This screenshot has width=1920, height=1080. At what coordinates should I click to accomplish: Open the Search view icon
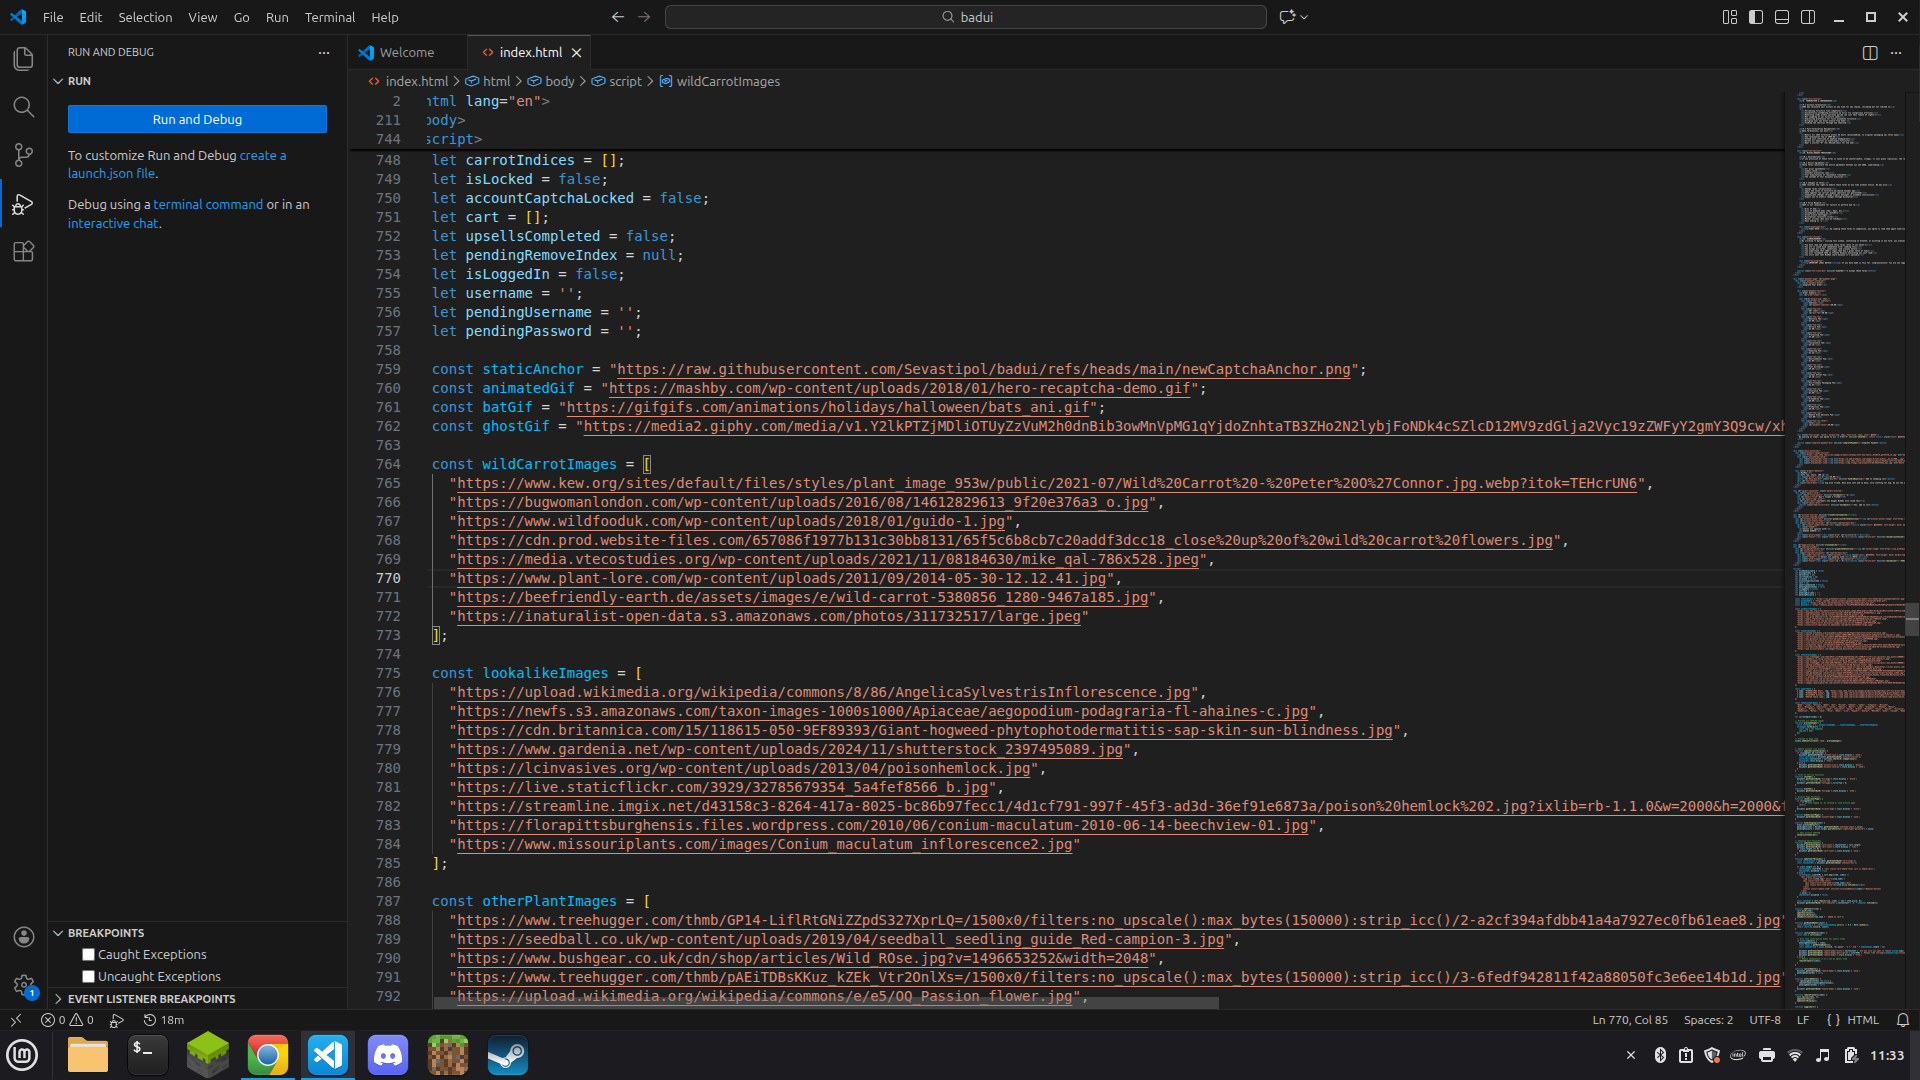click(x=23, y=107)
